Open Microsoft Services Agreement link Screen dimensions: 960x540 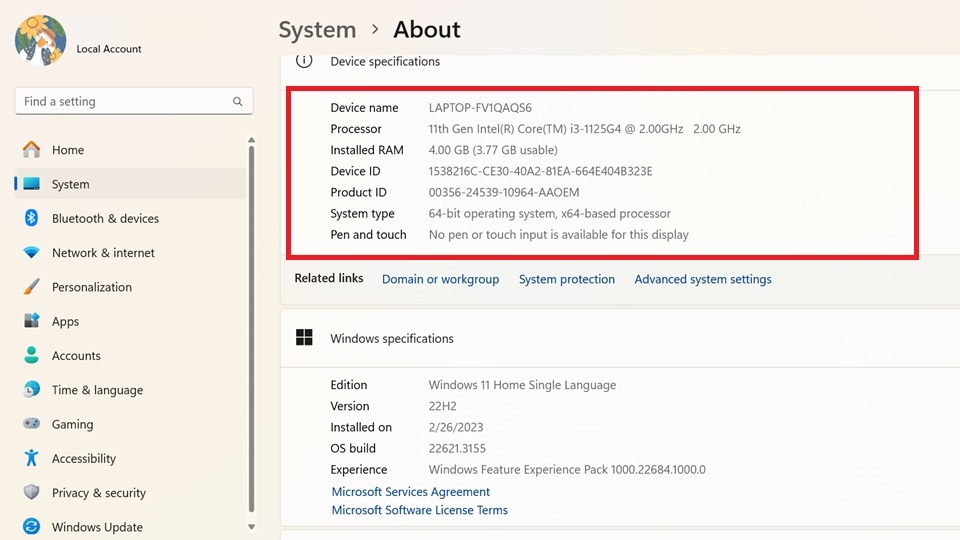click(x=410, y=492)
